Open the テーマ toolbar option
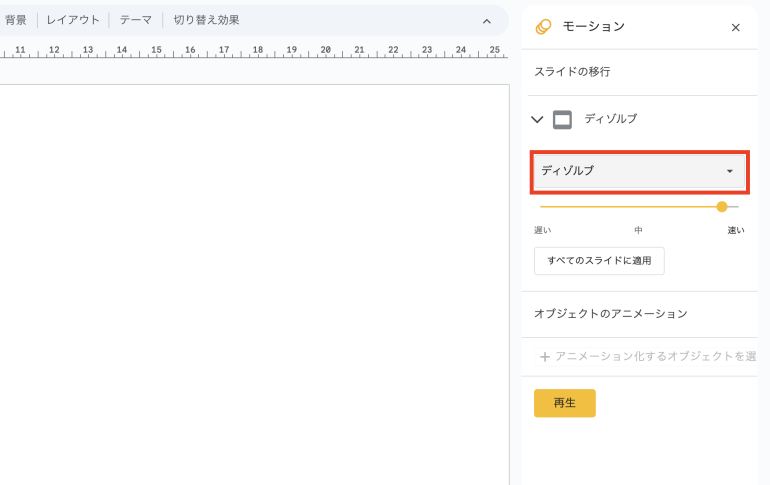The width and height of the screenshot is (770, 485). 136,20
